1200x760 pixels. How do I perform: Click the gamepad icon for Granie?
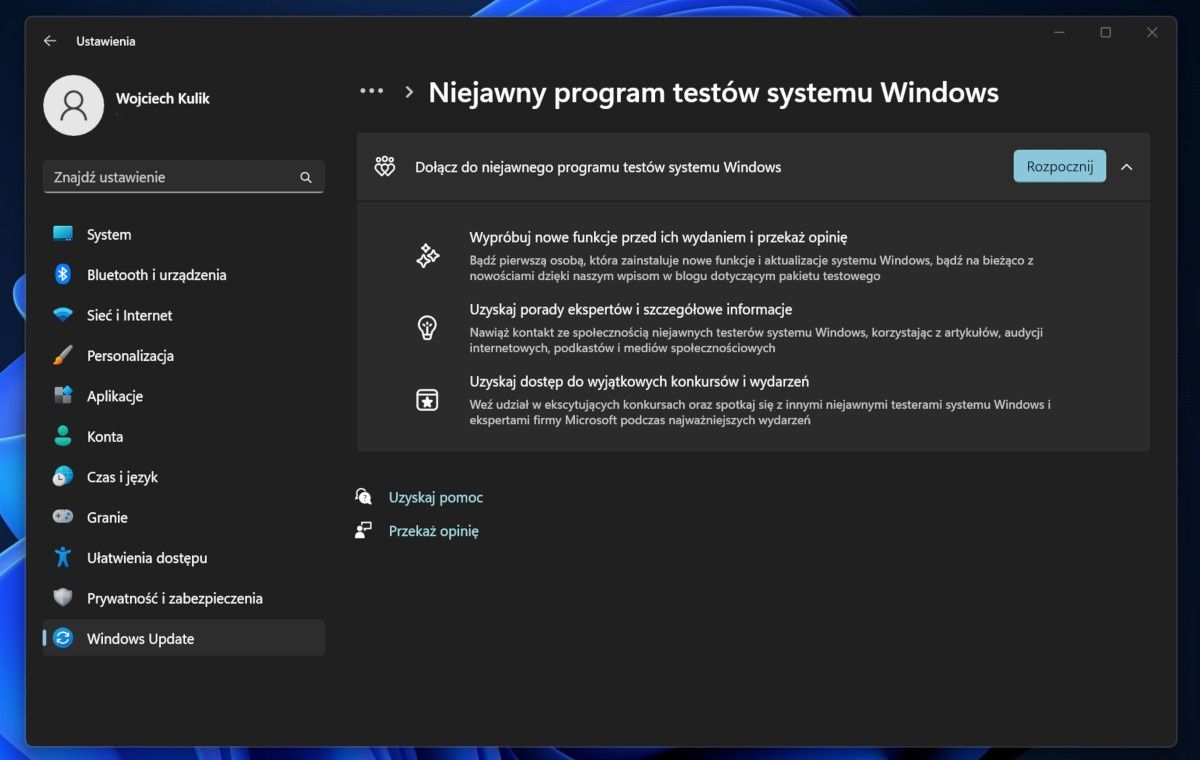[63, 517]
